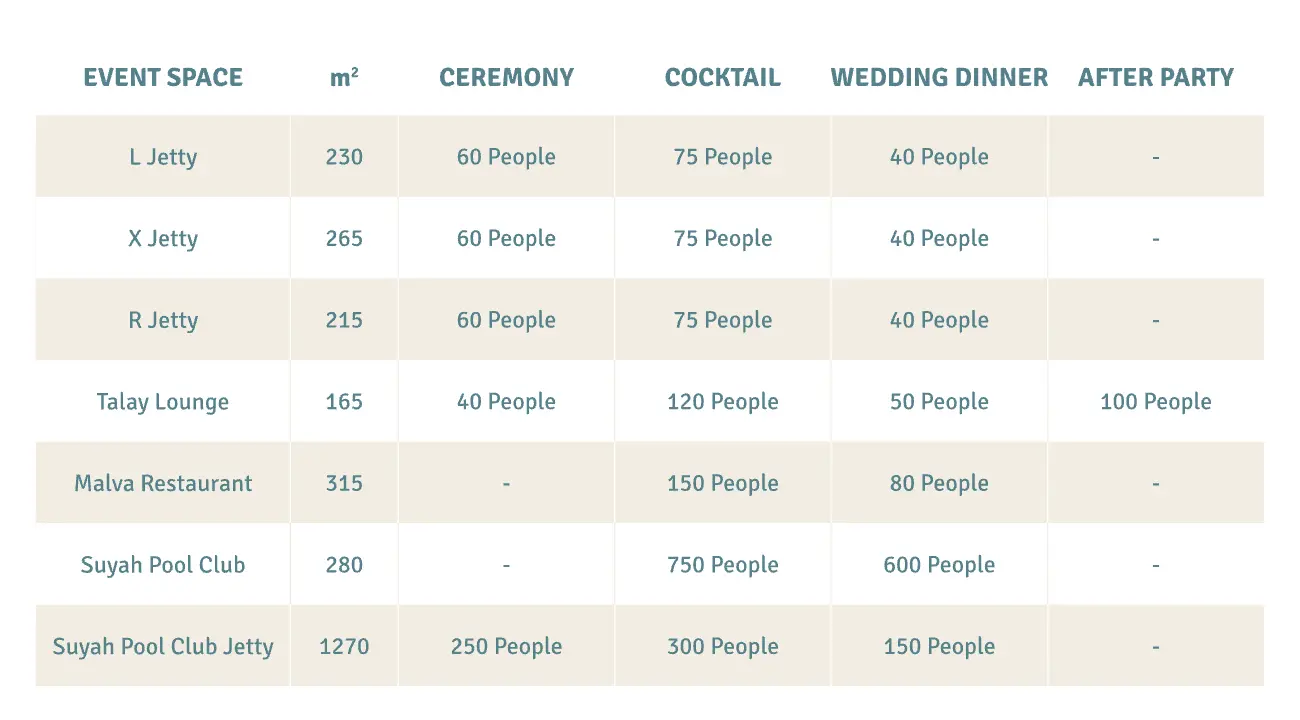
Task: Select the Talay Lounge row name
Action: [x=163, y=402]
